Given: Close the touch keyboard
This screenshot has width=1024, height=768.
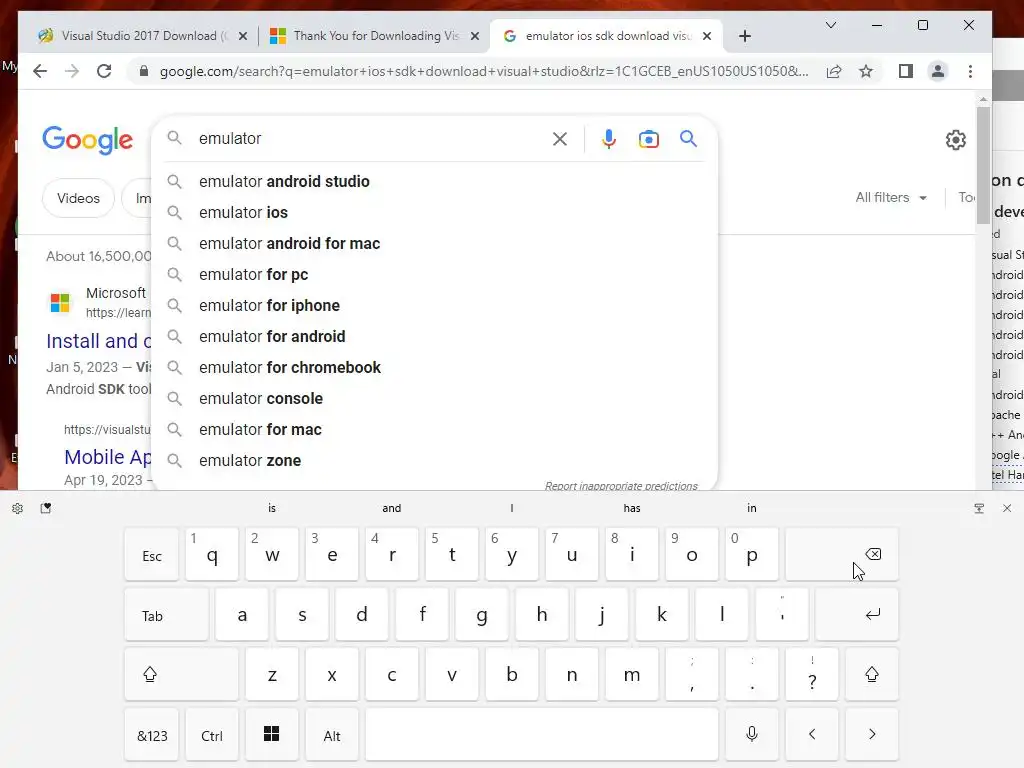Looking at the screenshot, I should [1007, 508].
